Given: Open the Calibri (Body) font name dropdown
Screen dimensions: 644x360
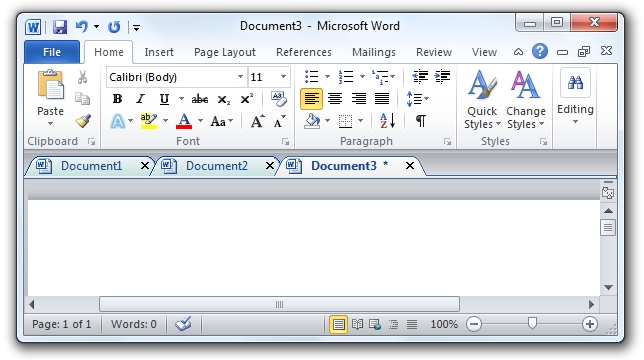Looking at the screenshot, I should tap(240, 77).
